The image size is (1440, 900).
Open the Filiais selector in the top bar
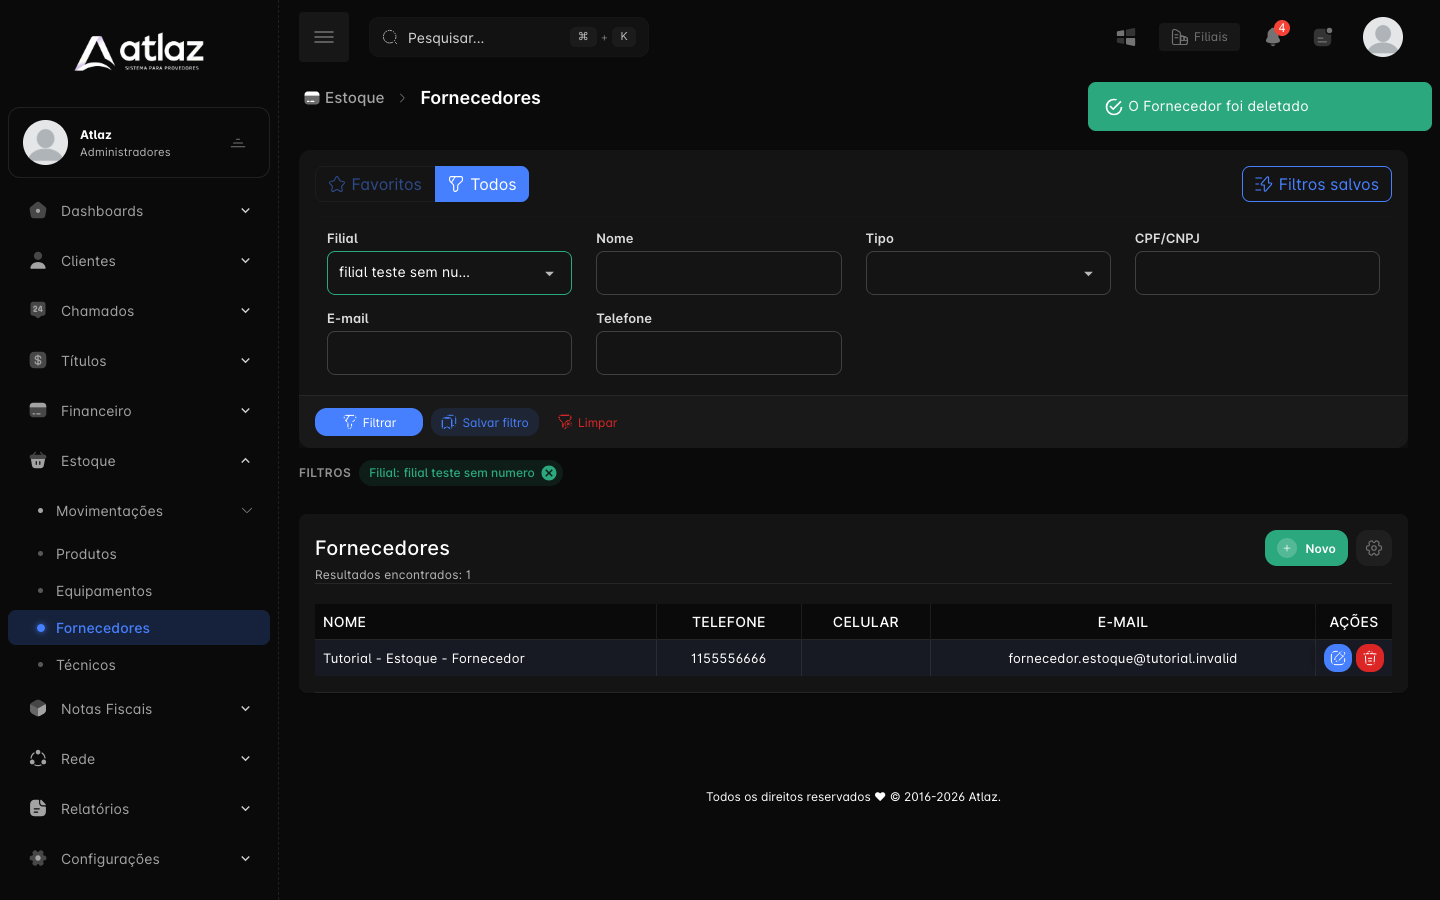pyautogui.click(x=1199, y=37)
